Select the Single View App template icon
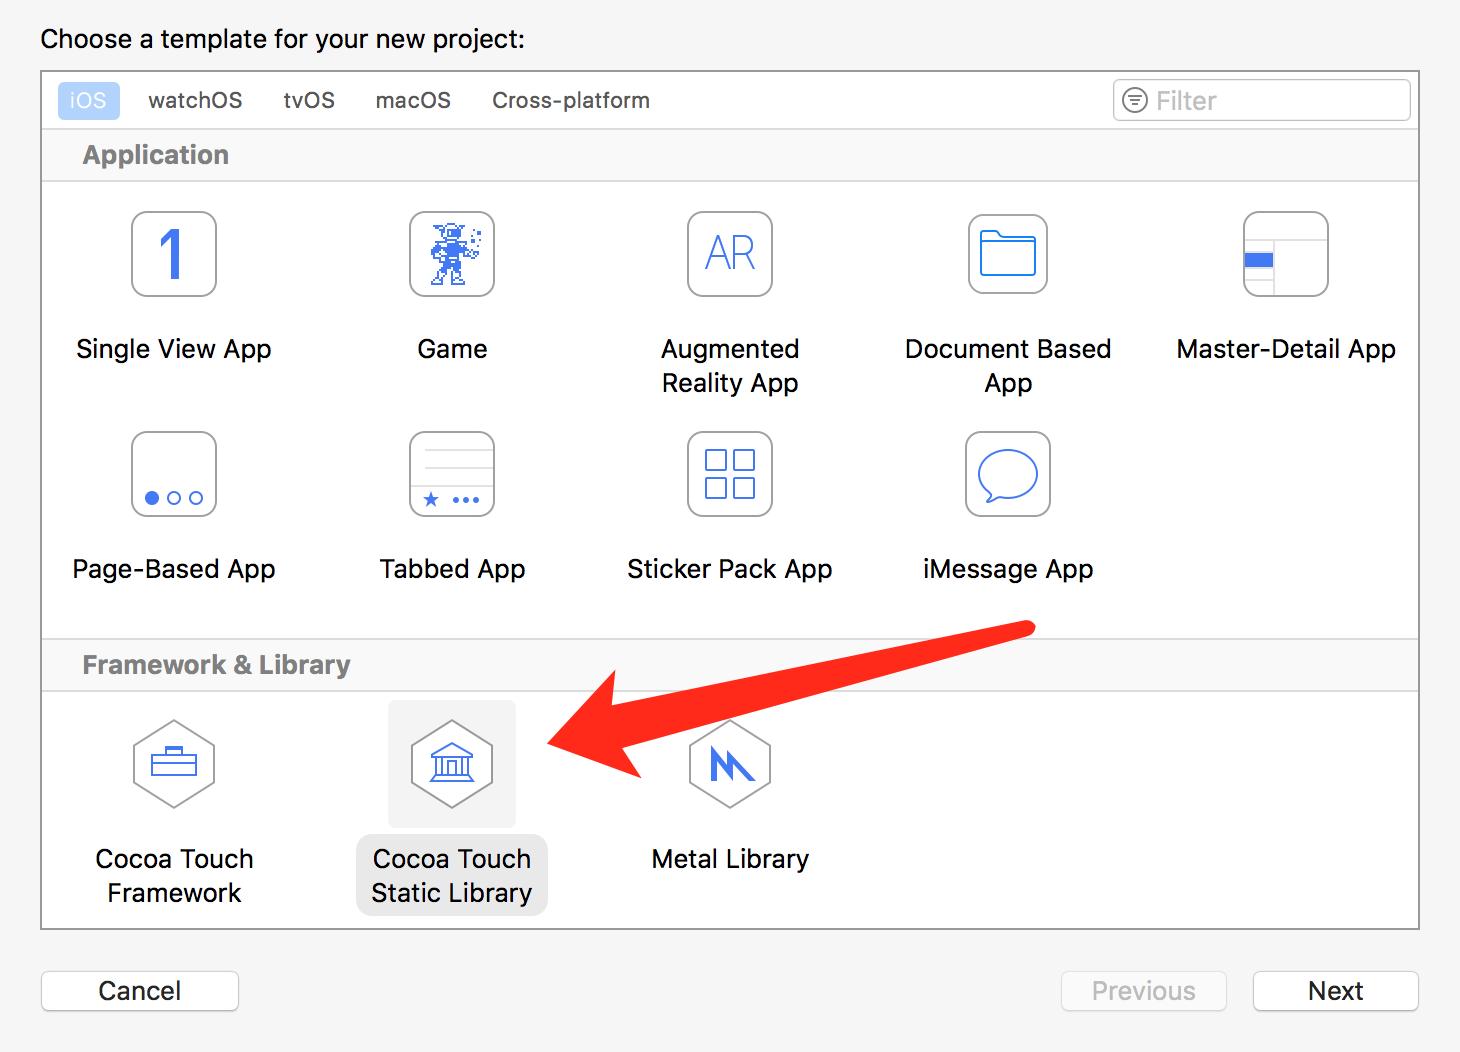This screenshot has height=1052, width=1460. 174,254
